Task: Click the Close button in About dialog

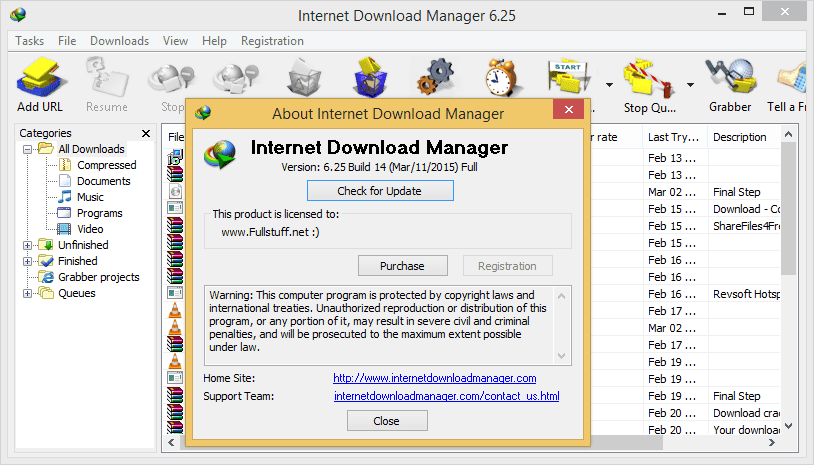Action: click(387, 421)
